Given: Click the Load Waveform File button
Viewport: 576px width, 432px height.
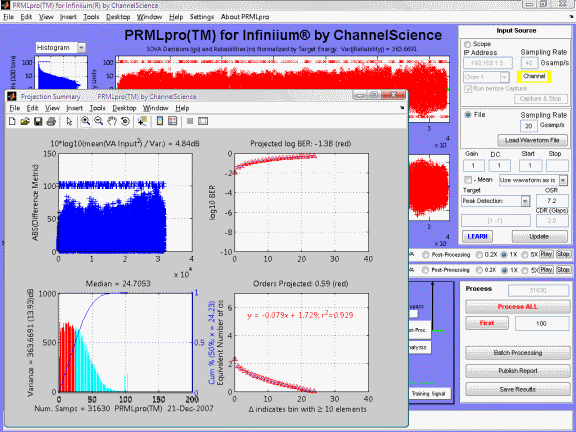Looking at the screenshot, I should click(532, 140).
